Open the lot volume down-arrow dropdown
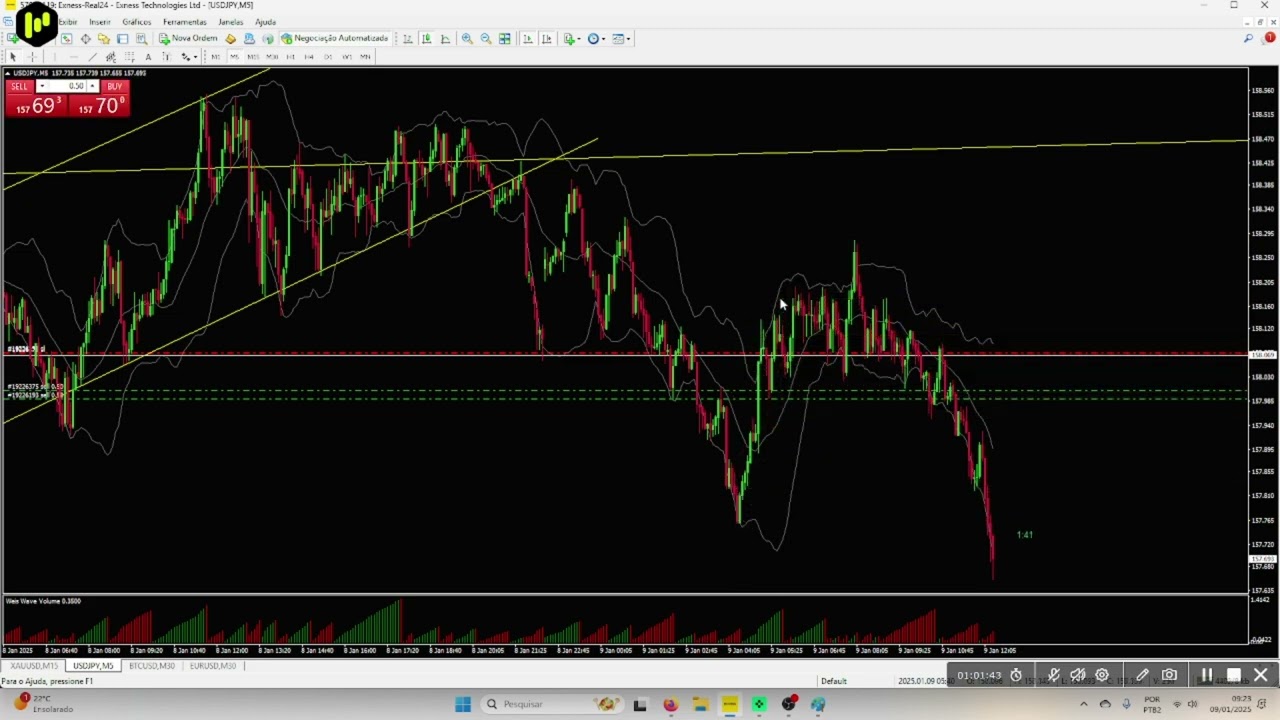1280x720 pixels. (x=41, y=86)
